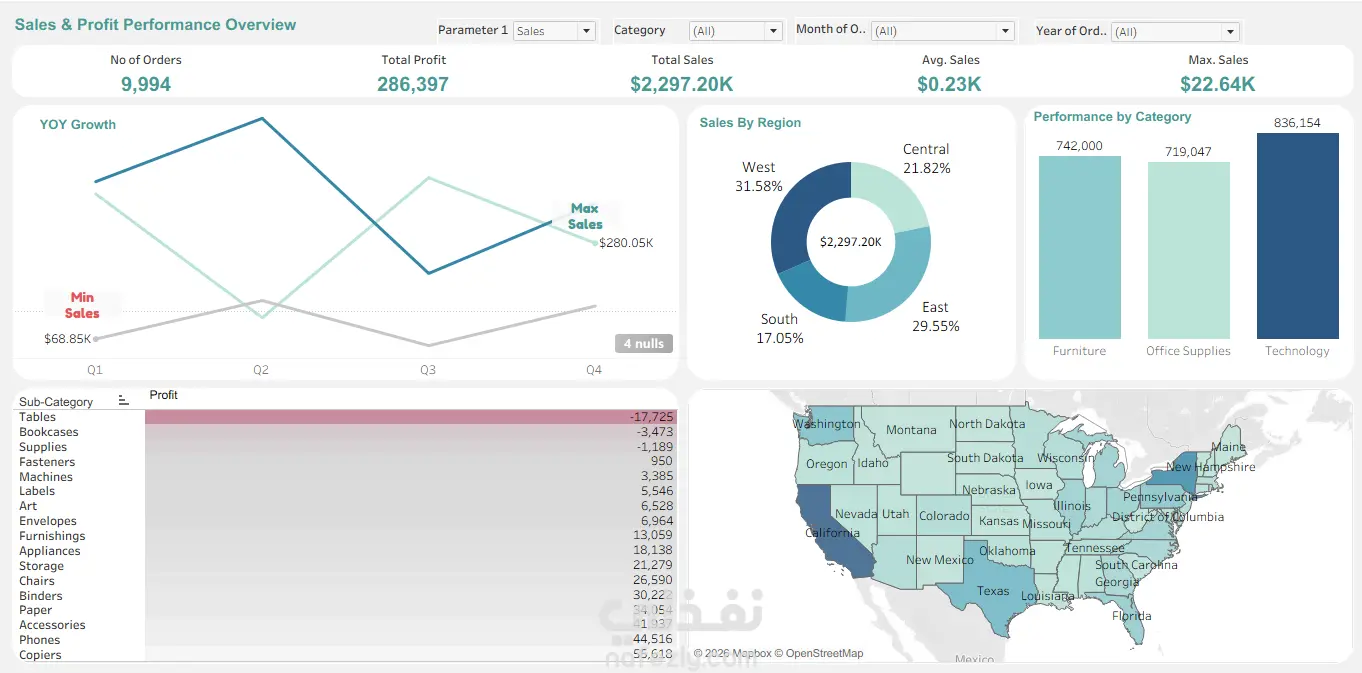Click the YOY Growth chart title
Viewport: 1362px width, 673px height.
(x=78, y=125)
